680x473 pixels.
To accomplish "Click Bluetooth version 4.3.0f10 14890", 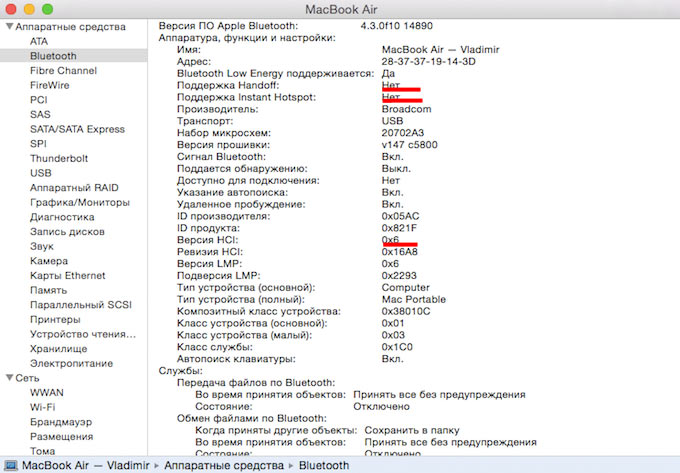I will coord(396,26).
